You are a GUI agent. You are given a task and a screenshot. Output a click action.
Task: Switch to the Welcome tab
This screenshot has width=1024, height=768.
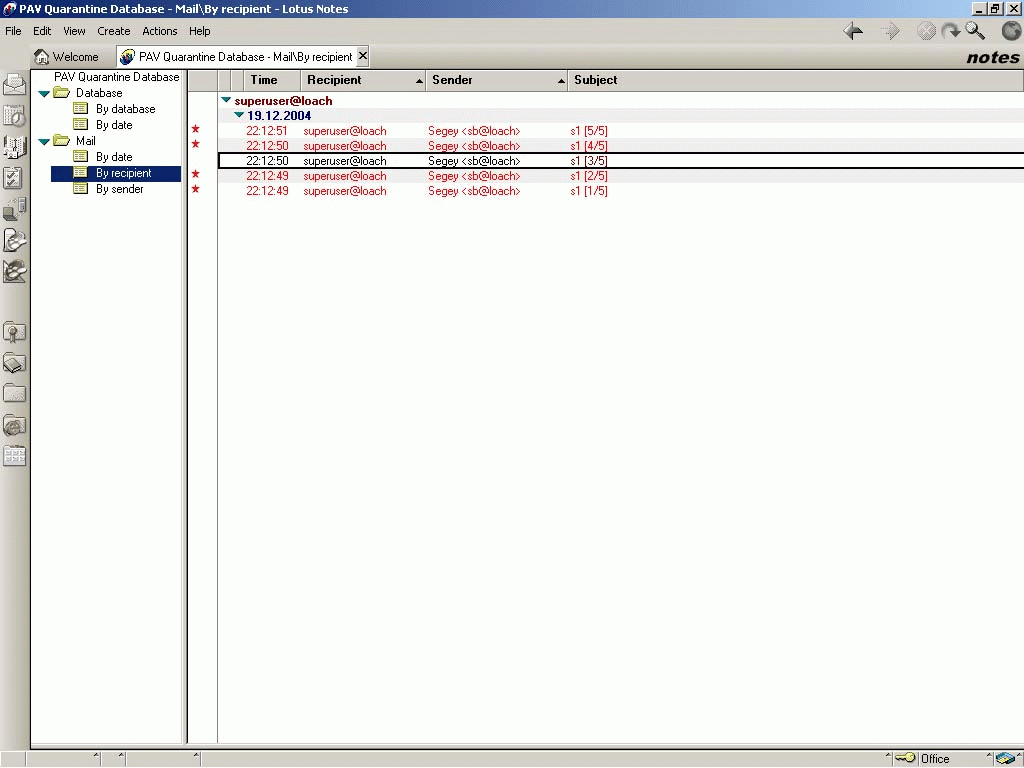(67, 57)
